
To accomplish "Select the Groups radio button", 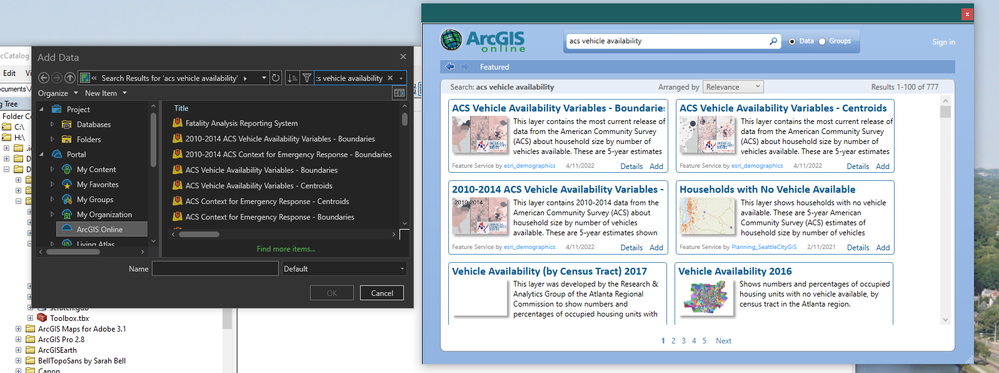I will pyautogui.click(x=822, y=41).
